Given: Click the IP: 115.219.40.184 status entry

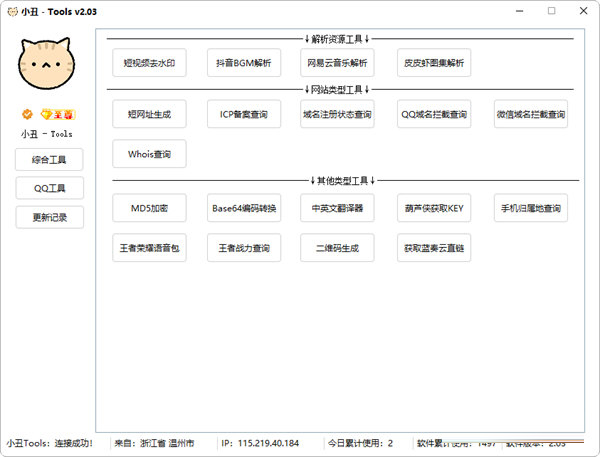Looking at the screenshot, I should click(260, 443).
